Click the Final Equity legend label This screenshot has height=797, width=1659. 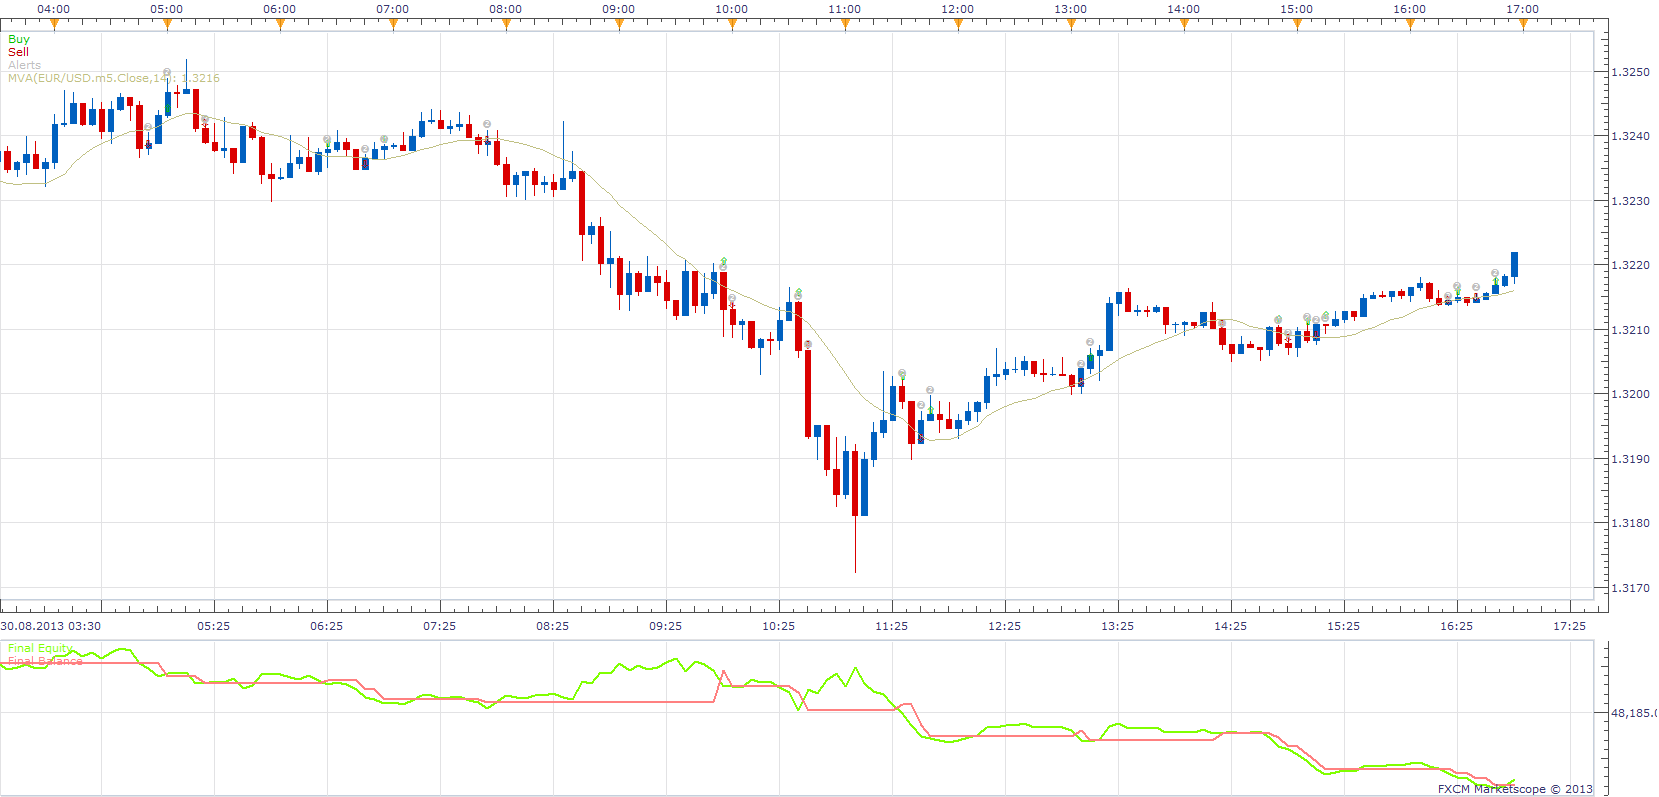click(x=40, y=648)
